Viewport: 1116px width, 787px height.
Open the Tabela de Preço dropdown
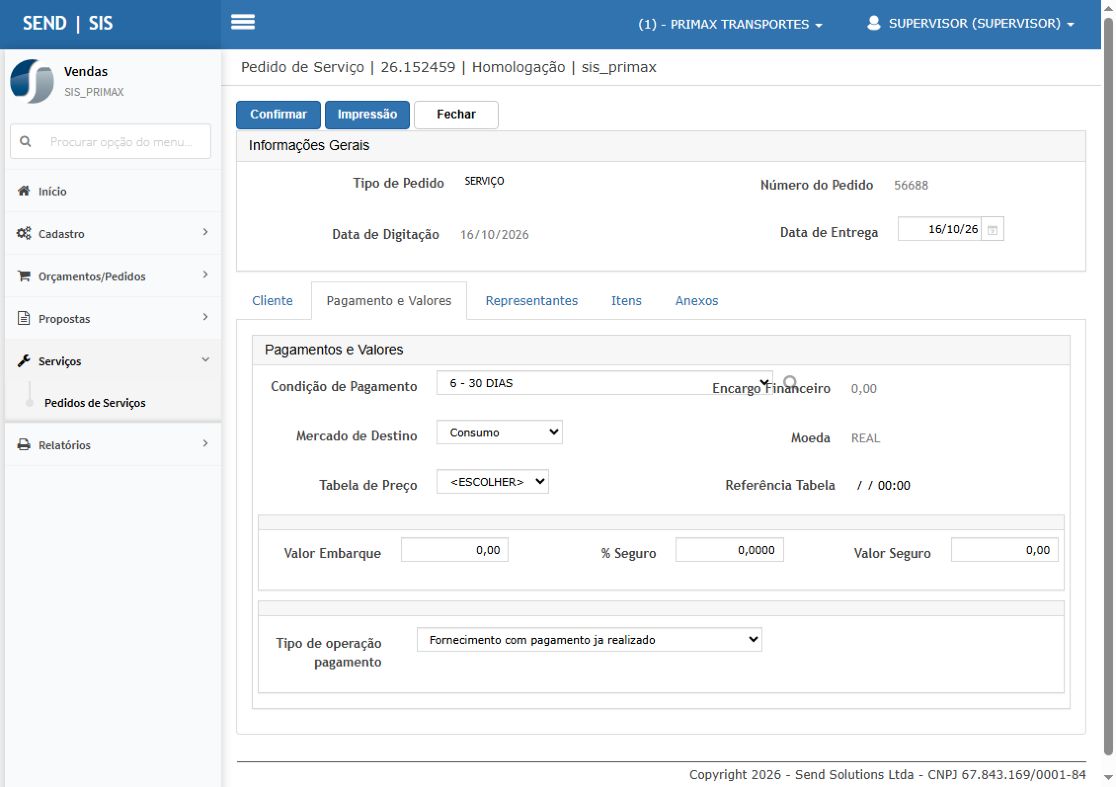pyautogui.click(x=493, y=482)
